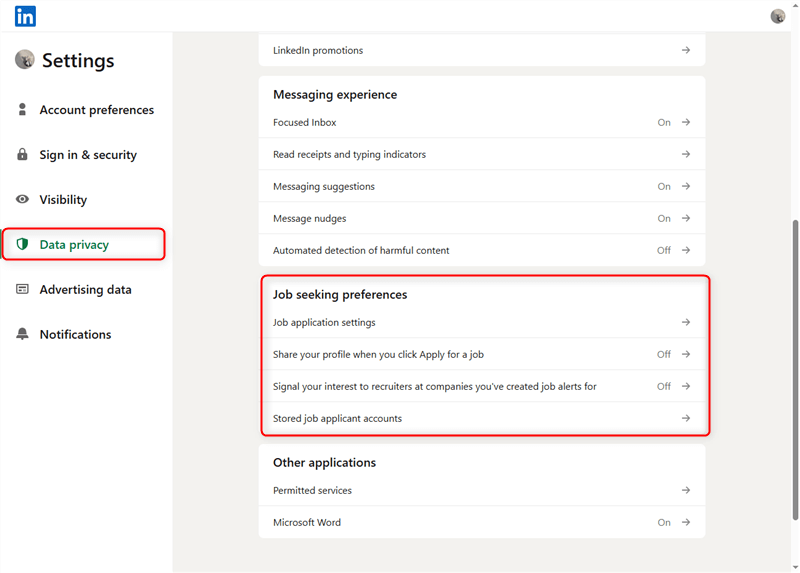Screen dimensions: 800x573
Task: Click the arrow on Messaging suggestions row
Action: [686, 186]
